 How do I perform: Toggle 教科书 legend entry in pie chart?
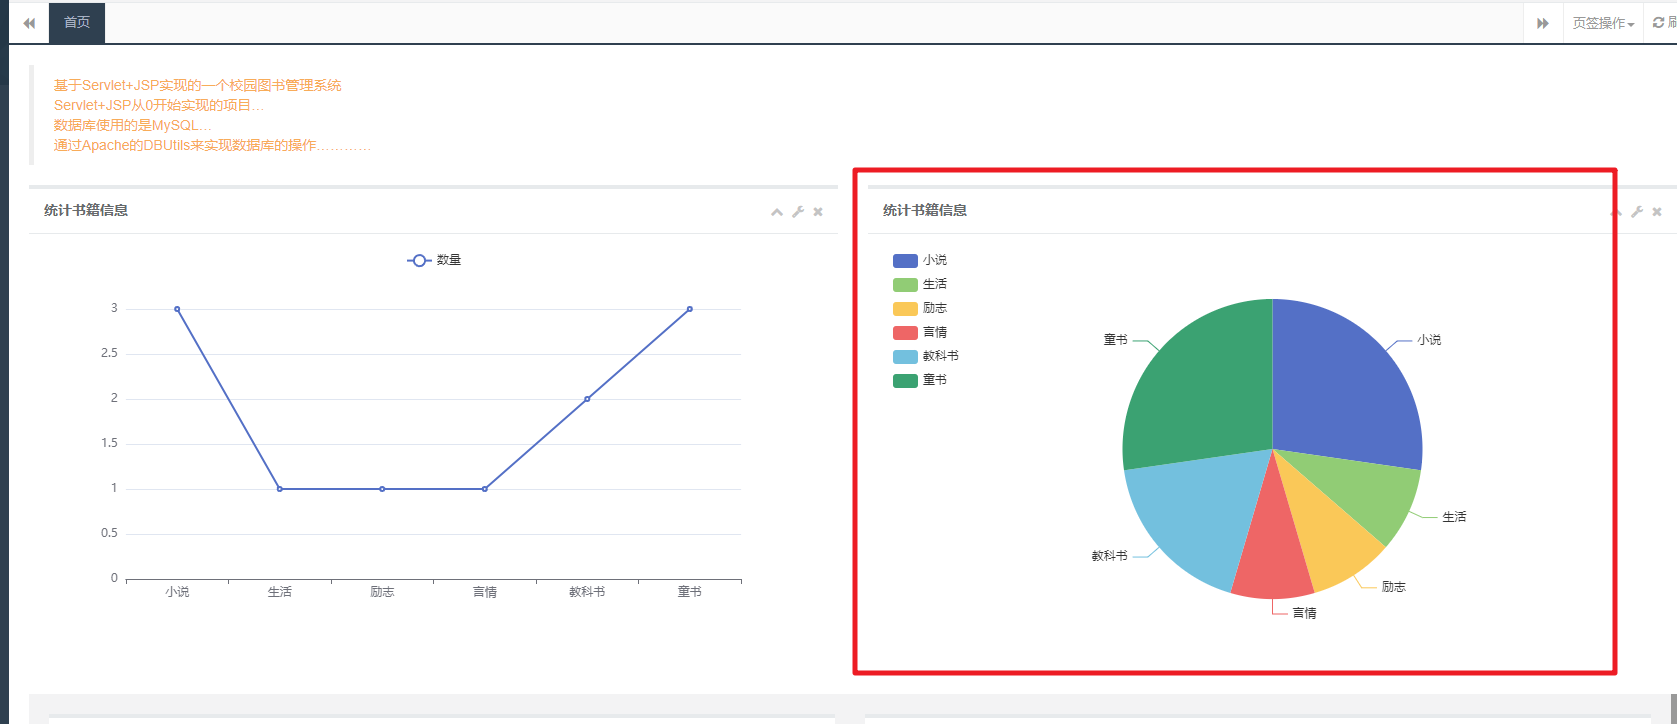pyautogui.click(x=926, y=356)
